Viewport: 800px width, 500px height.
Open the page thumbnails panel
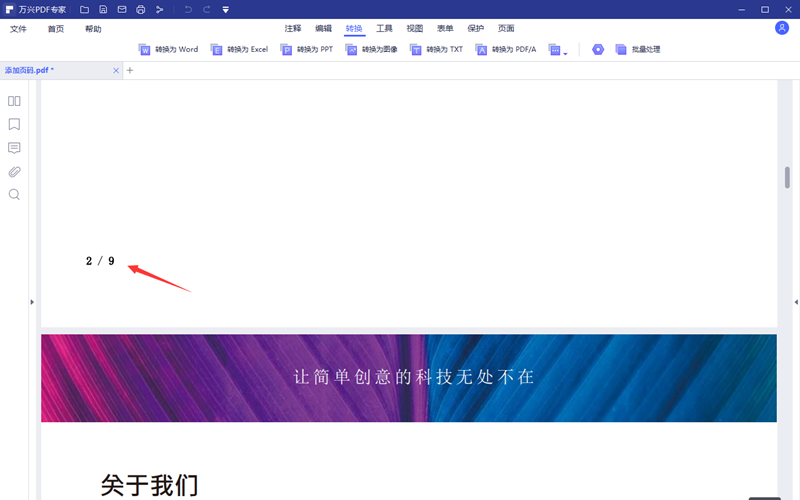coord(14,101)
